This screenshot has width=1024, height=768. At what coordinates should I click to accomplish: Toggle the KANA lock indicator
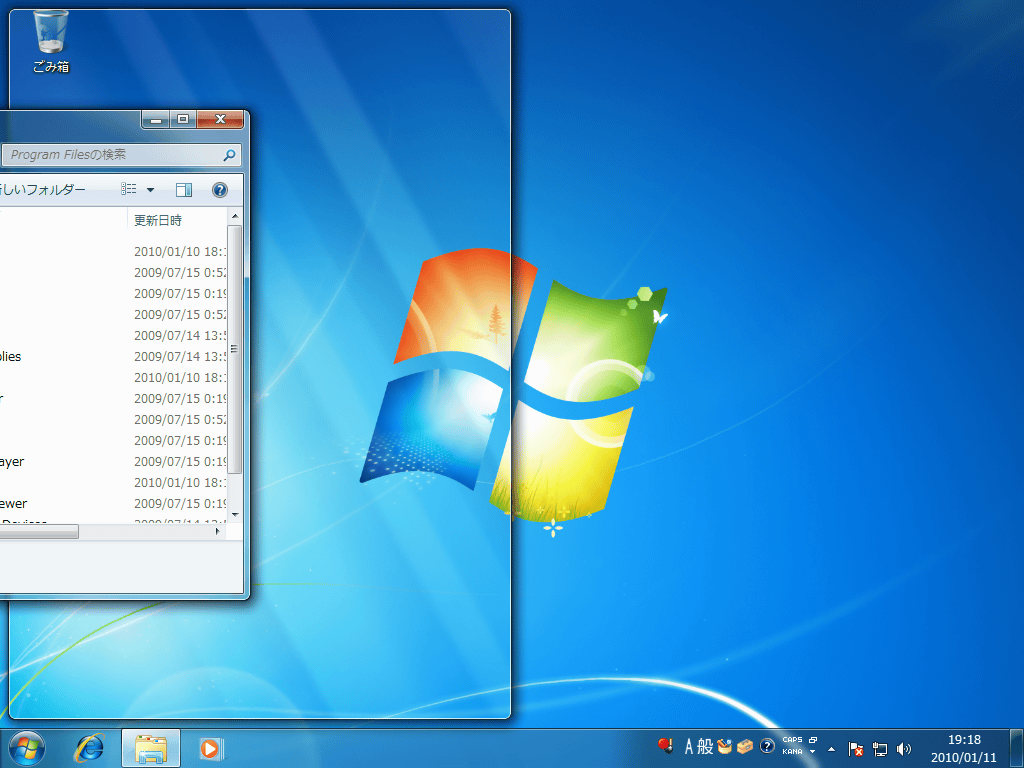click(792, 752)
